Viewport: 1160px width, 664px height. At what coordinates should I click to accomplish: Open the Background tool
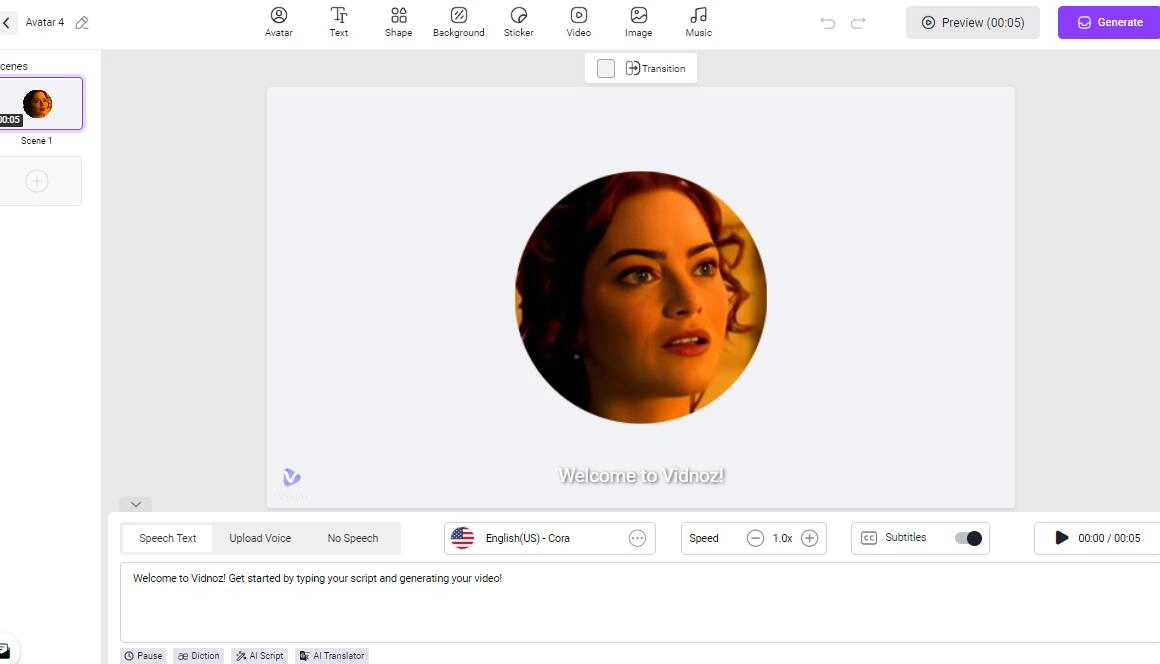point(458,22)
